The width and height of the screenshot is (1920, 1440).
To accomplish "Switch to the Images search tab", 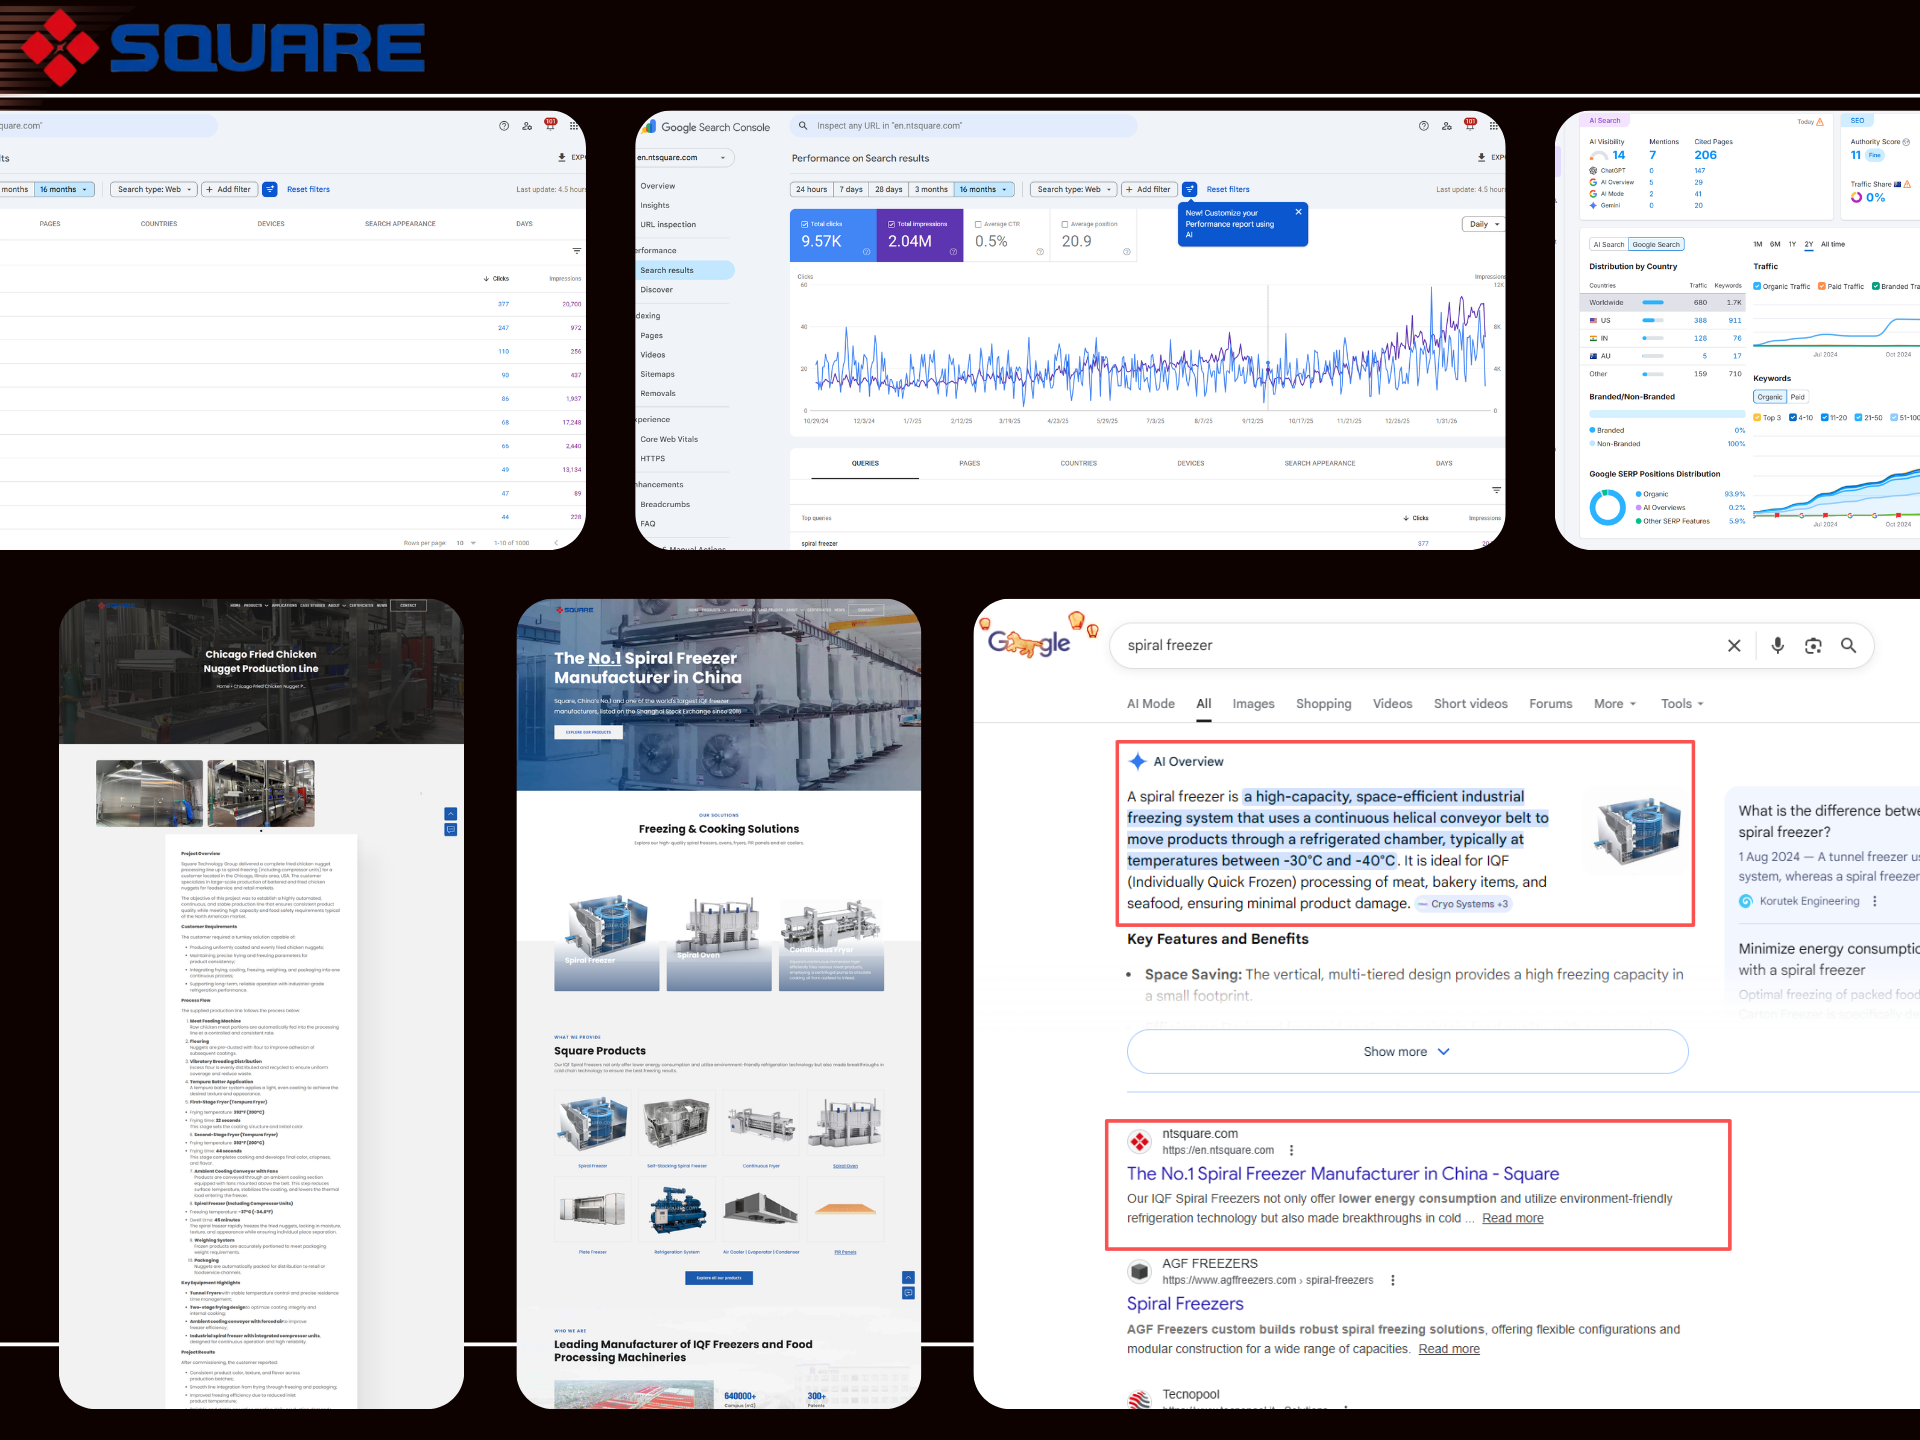I will (1253, 704).
